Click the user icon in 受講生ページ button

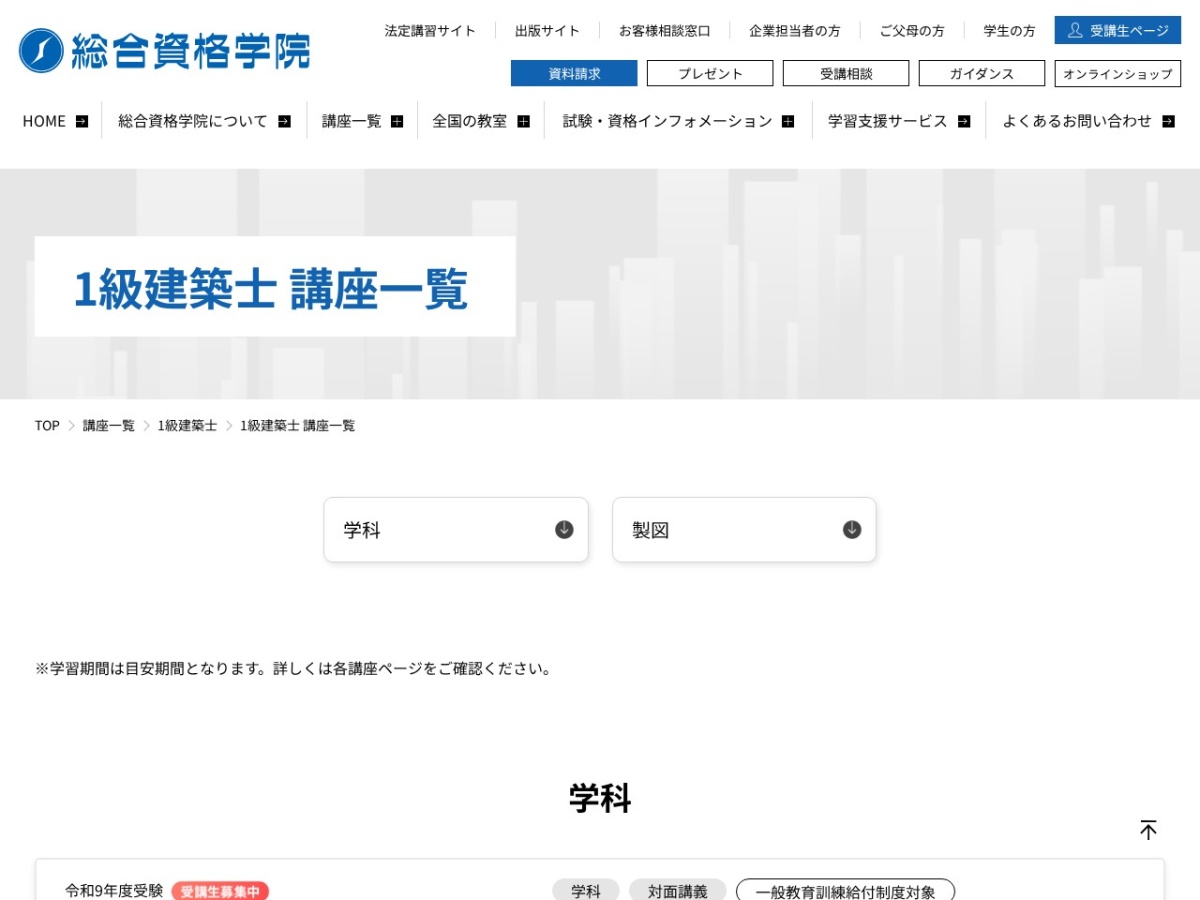point(1075,30)
